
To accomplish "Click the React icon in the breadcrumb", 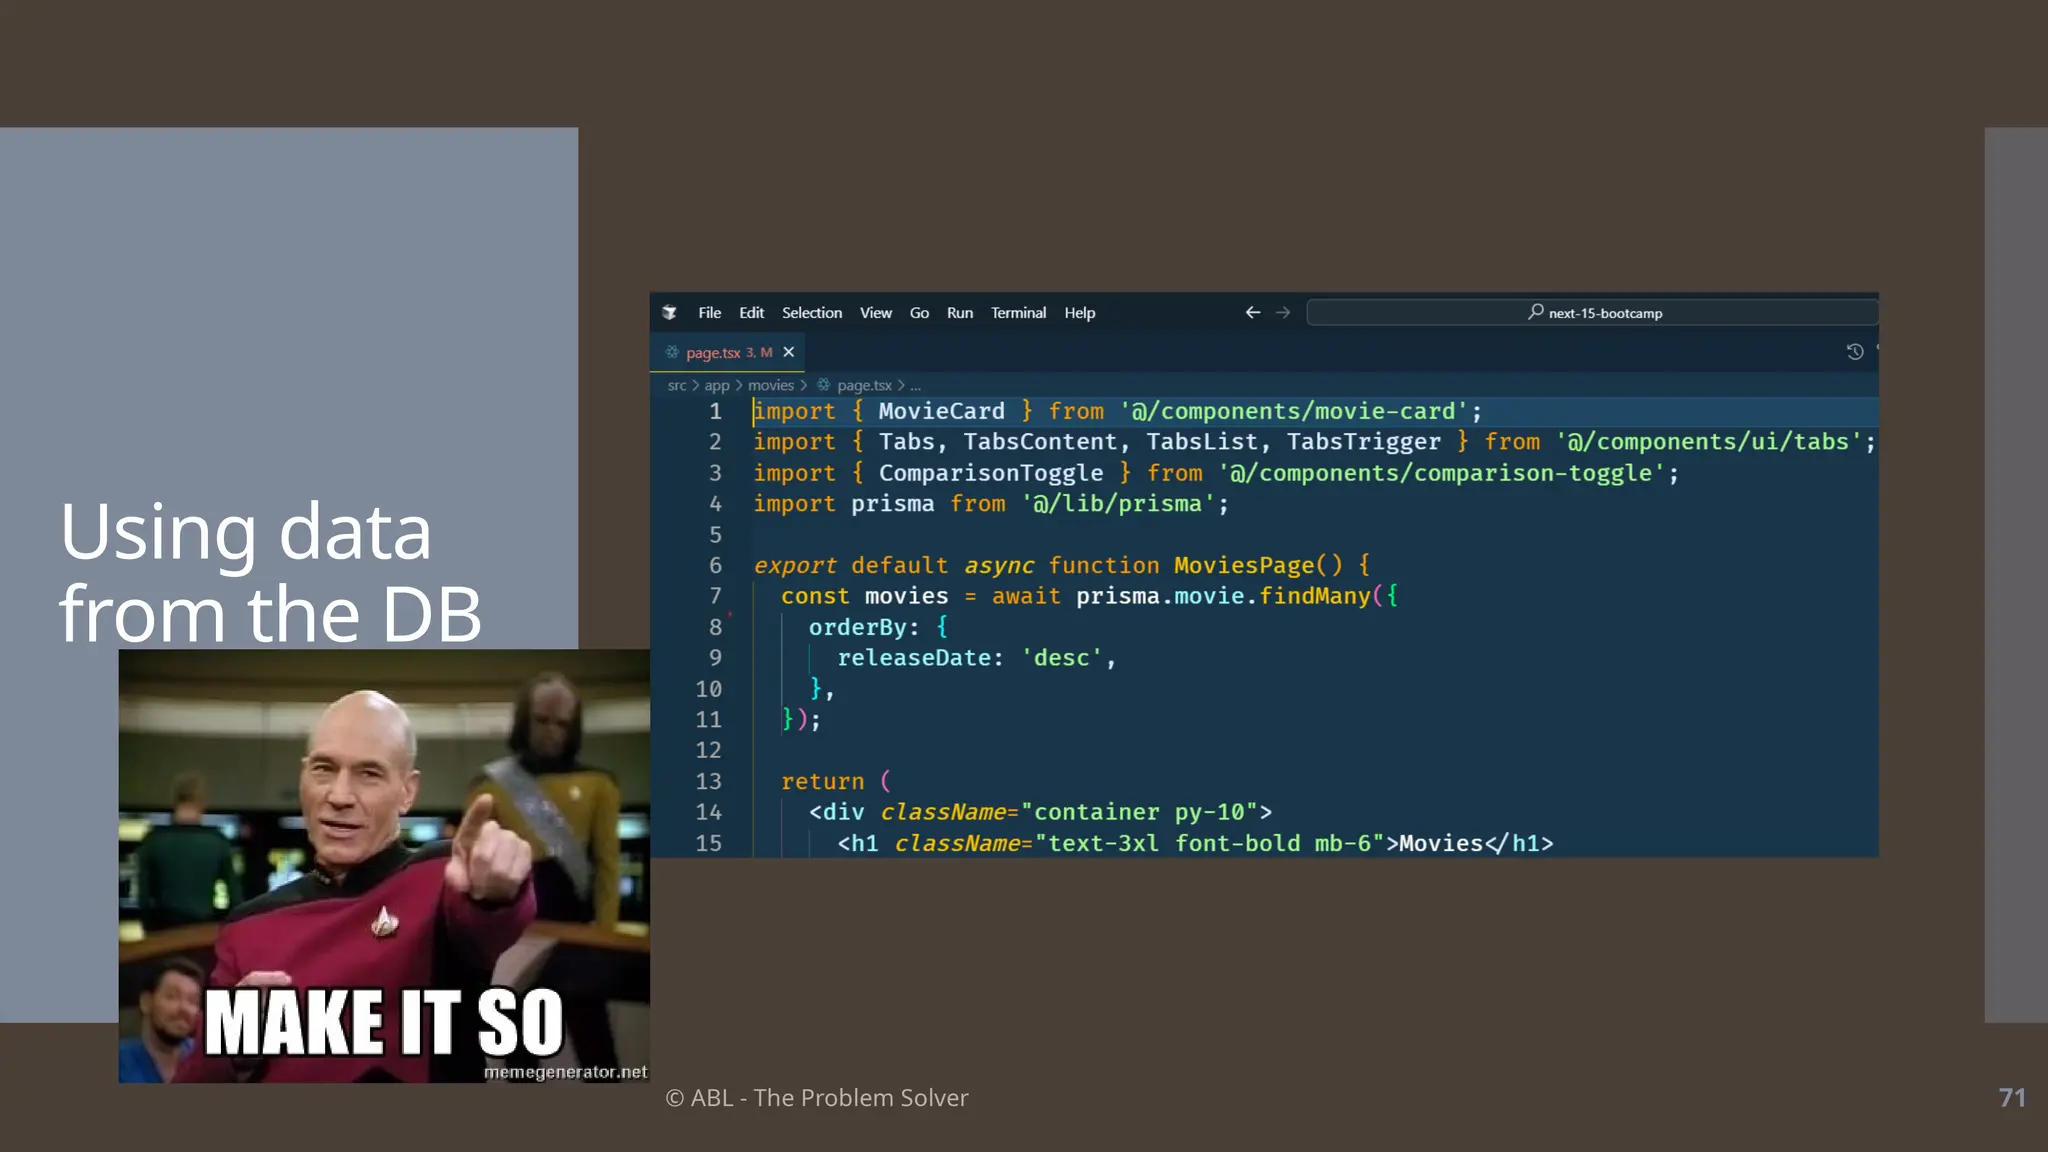I will pos(823,385).
